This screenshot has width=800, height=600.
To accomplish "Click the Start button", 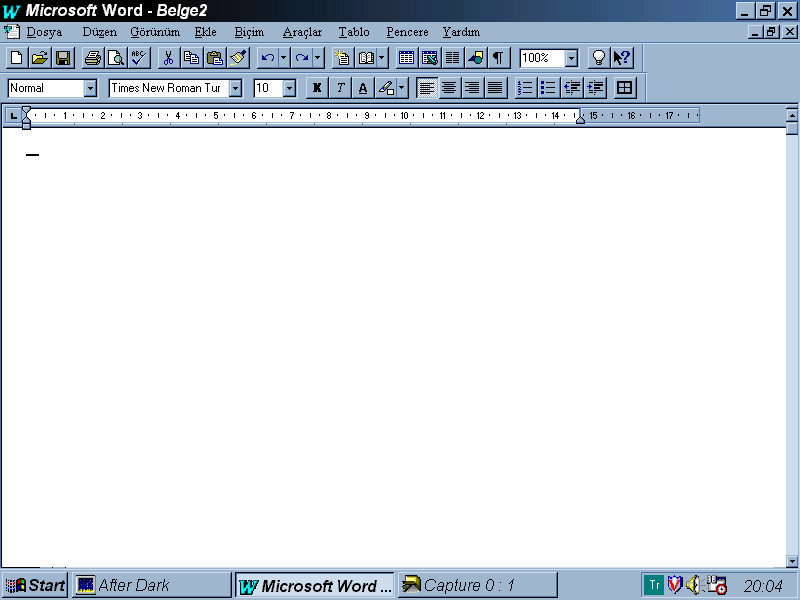I will tap(35, 585).
